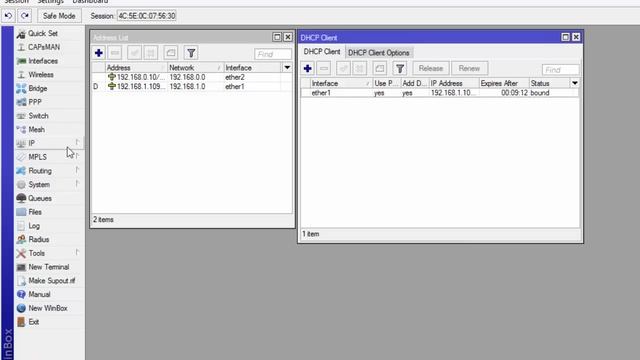The image size is (640, 360).
Task: Open Files in the sidebar
Action: (x=35, y=212)
